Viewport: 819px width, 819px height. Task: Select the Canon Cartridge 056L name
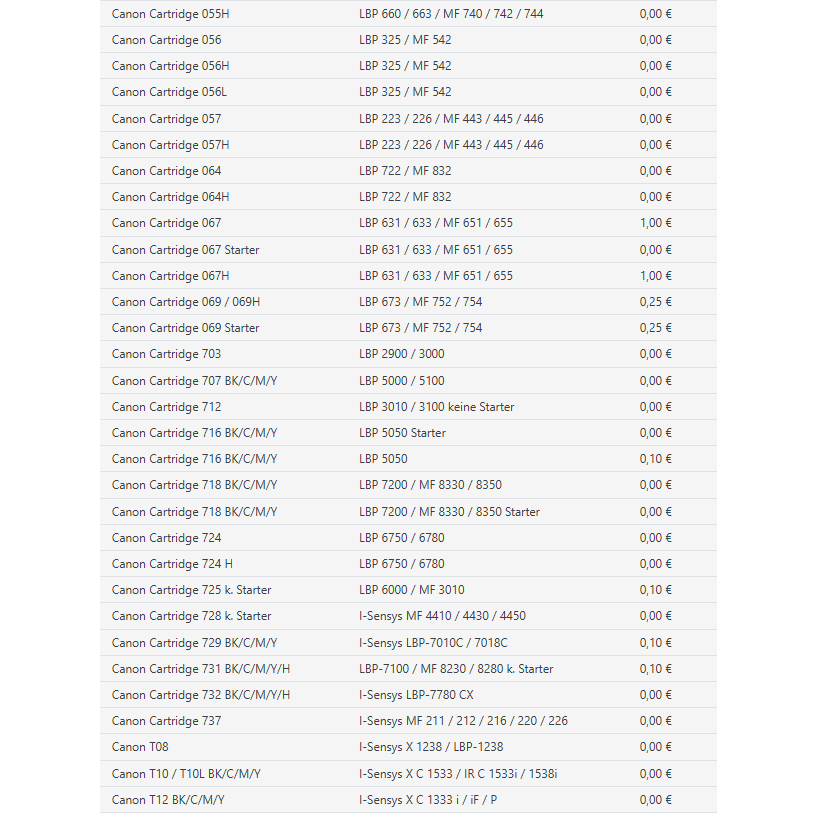click(169, 92)
